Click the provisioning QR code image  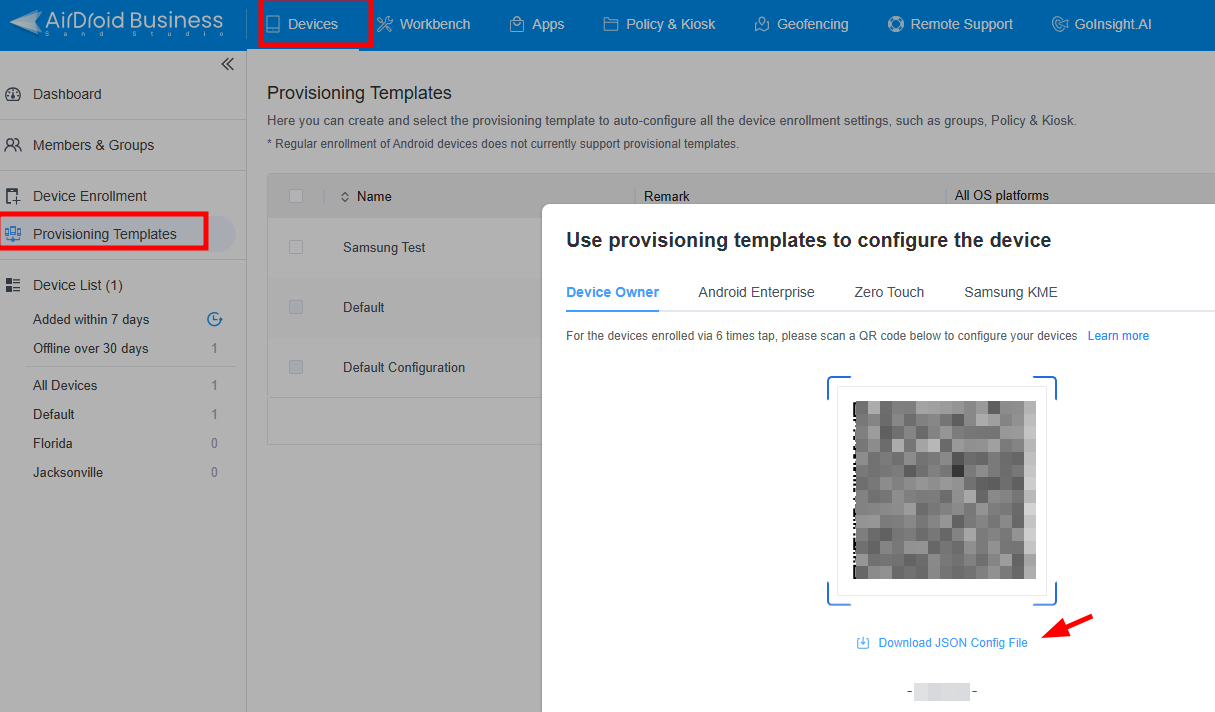[942, 490]
